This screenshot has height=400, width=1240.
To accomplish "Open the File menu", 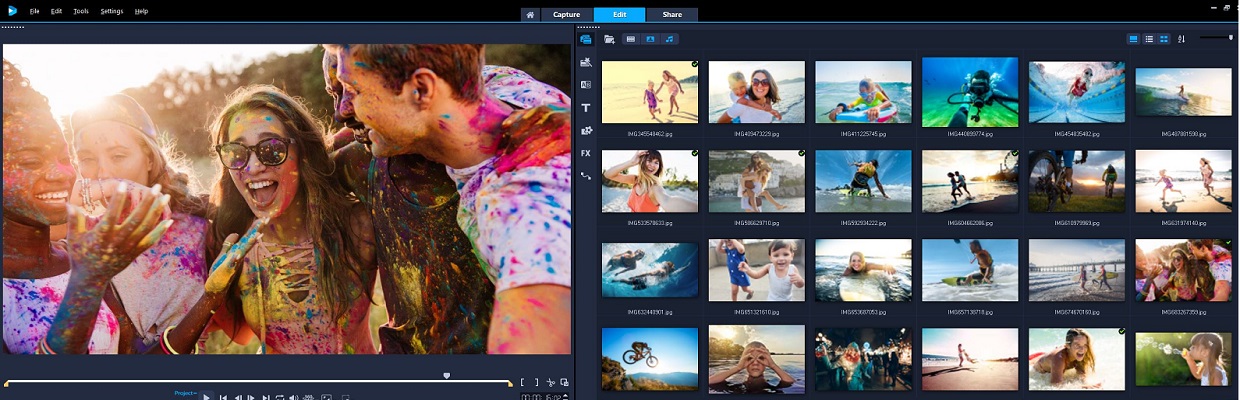I will 34,11.
